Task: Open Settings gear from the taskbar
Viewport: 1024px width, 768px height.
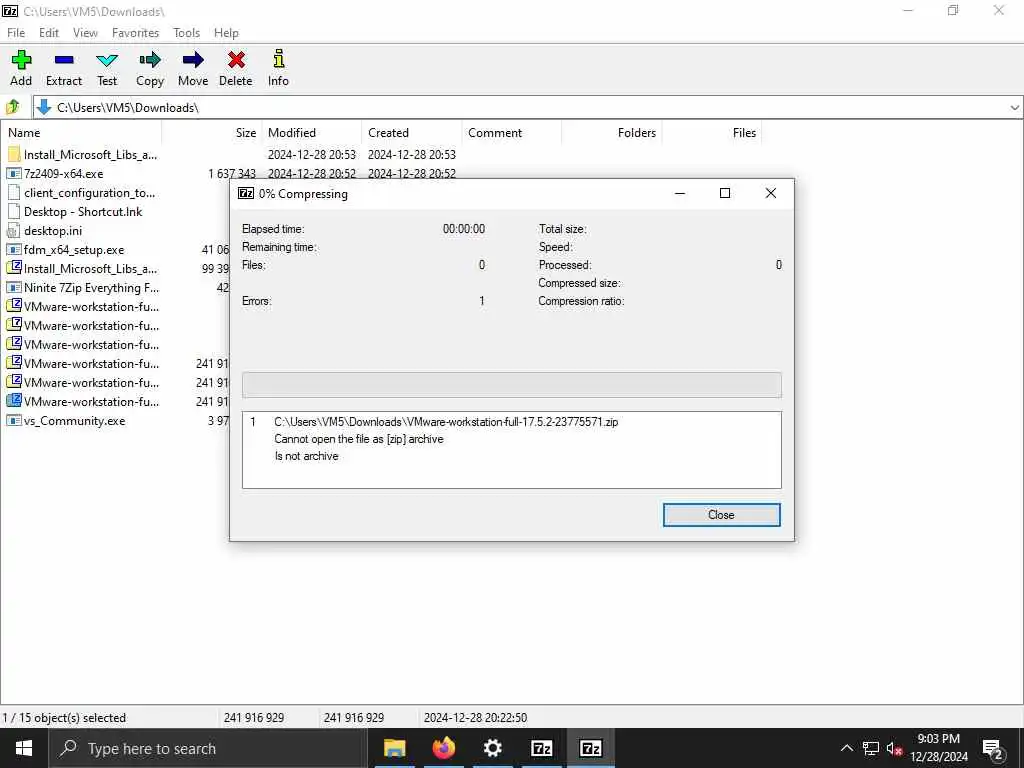Action: [x=492, y=748]
